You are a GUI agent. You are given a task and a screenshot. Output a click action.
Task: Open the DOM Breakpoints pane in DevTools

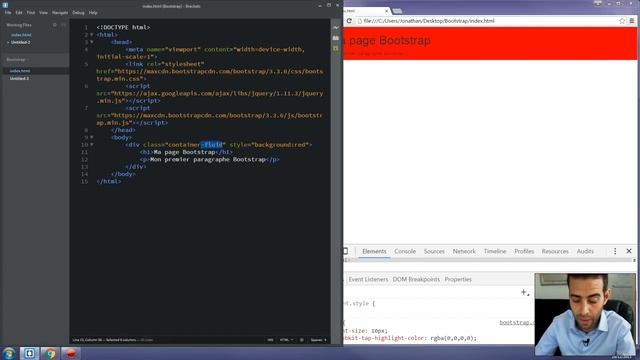coord(416,280)
